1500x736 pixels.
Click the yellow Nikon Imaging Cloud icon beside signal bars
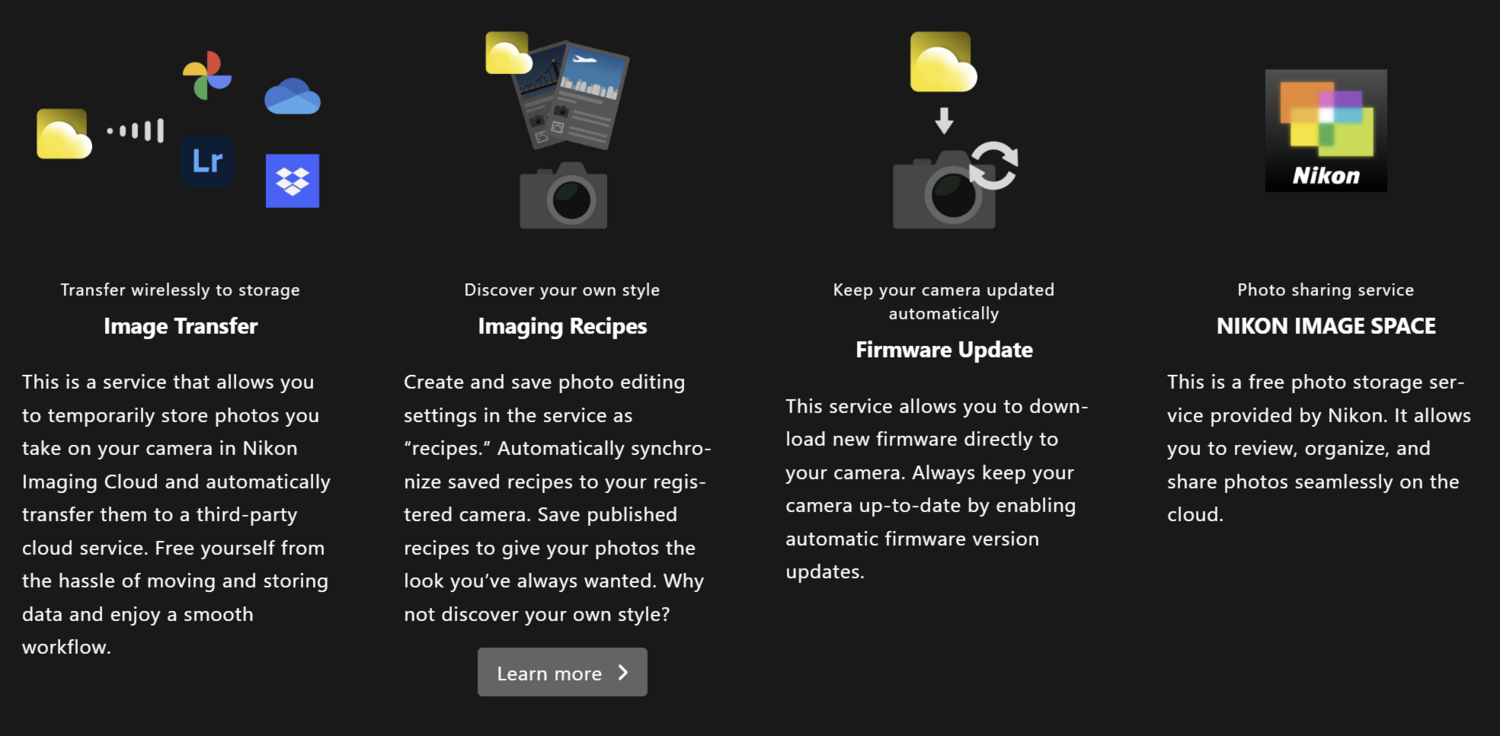pos(64,134)
